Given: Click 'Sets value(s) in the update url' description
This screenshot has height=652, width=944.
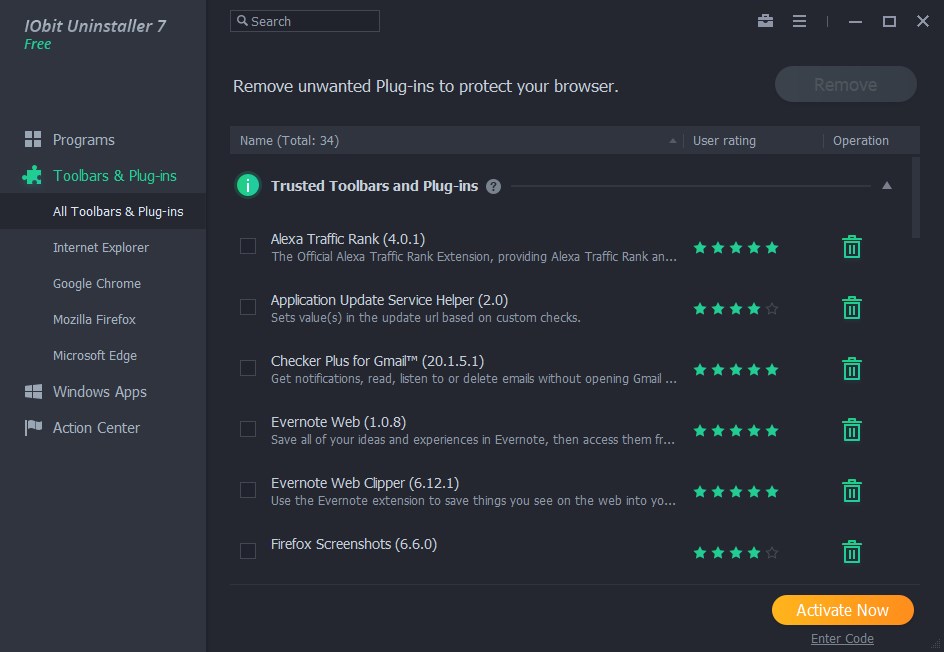Looking at the screenshot, I should [x=426, y=317].
